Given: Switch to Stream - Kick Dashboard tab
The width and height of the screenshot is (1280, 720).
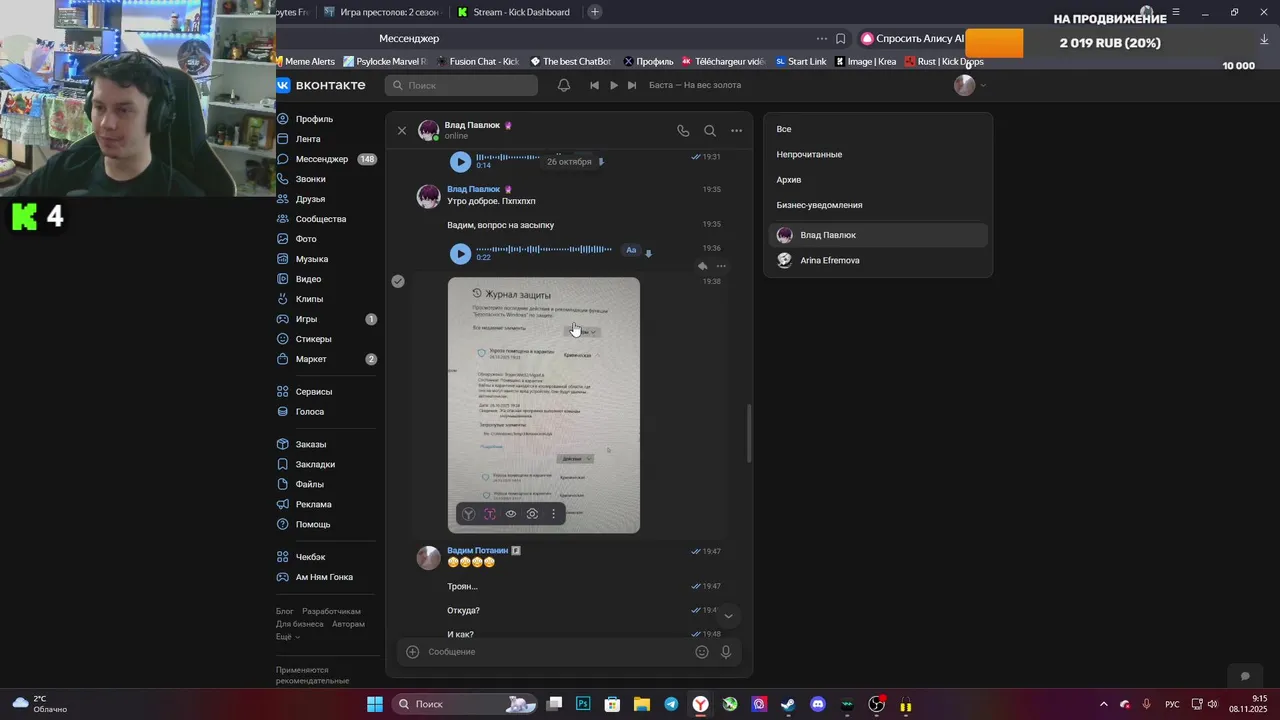Looking at the screenshot, I should [x=514, y=12].
